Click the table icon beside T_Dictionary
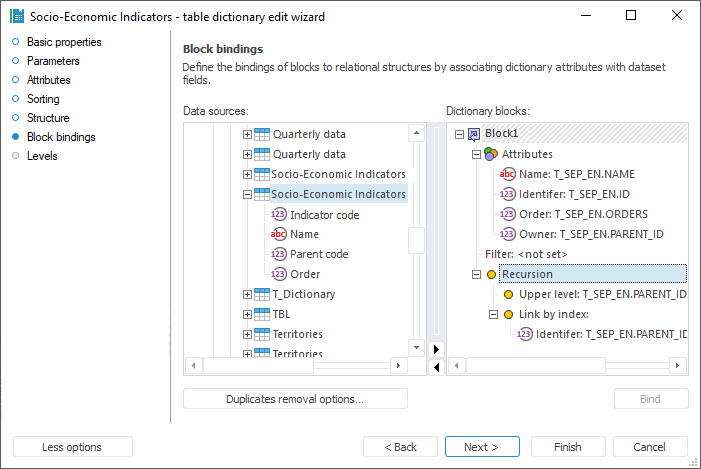The height and width of the screenshot is (469, 701). click(262, 294)
